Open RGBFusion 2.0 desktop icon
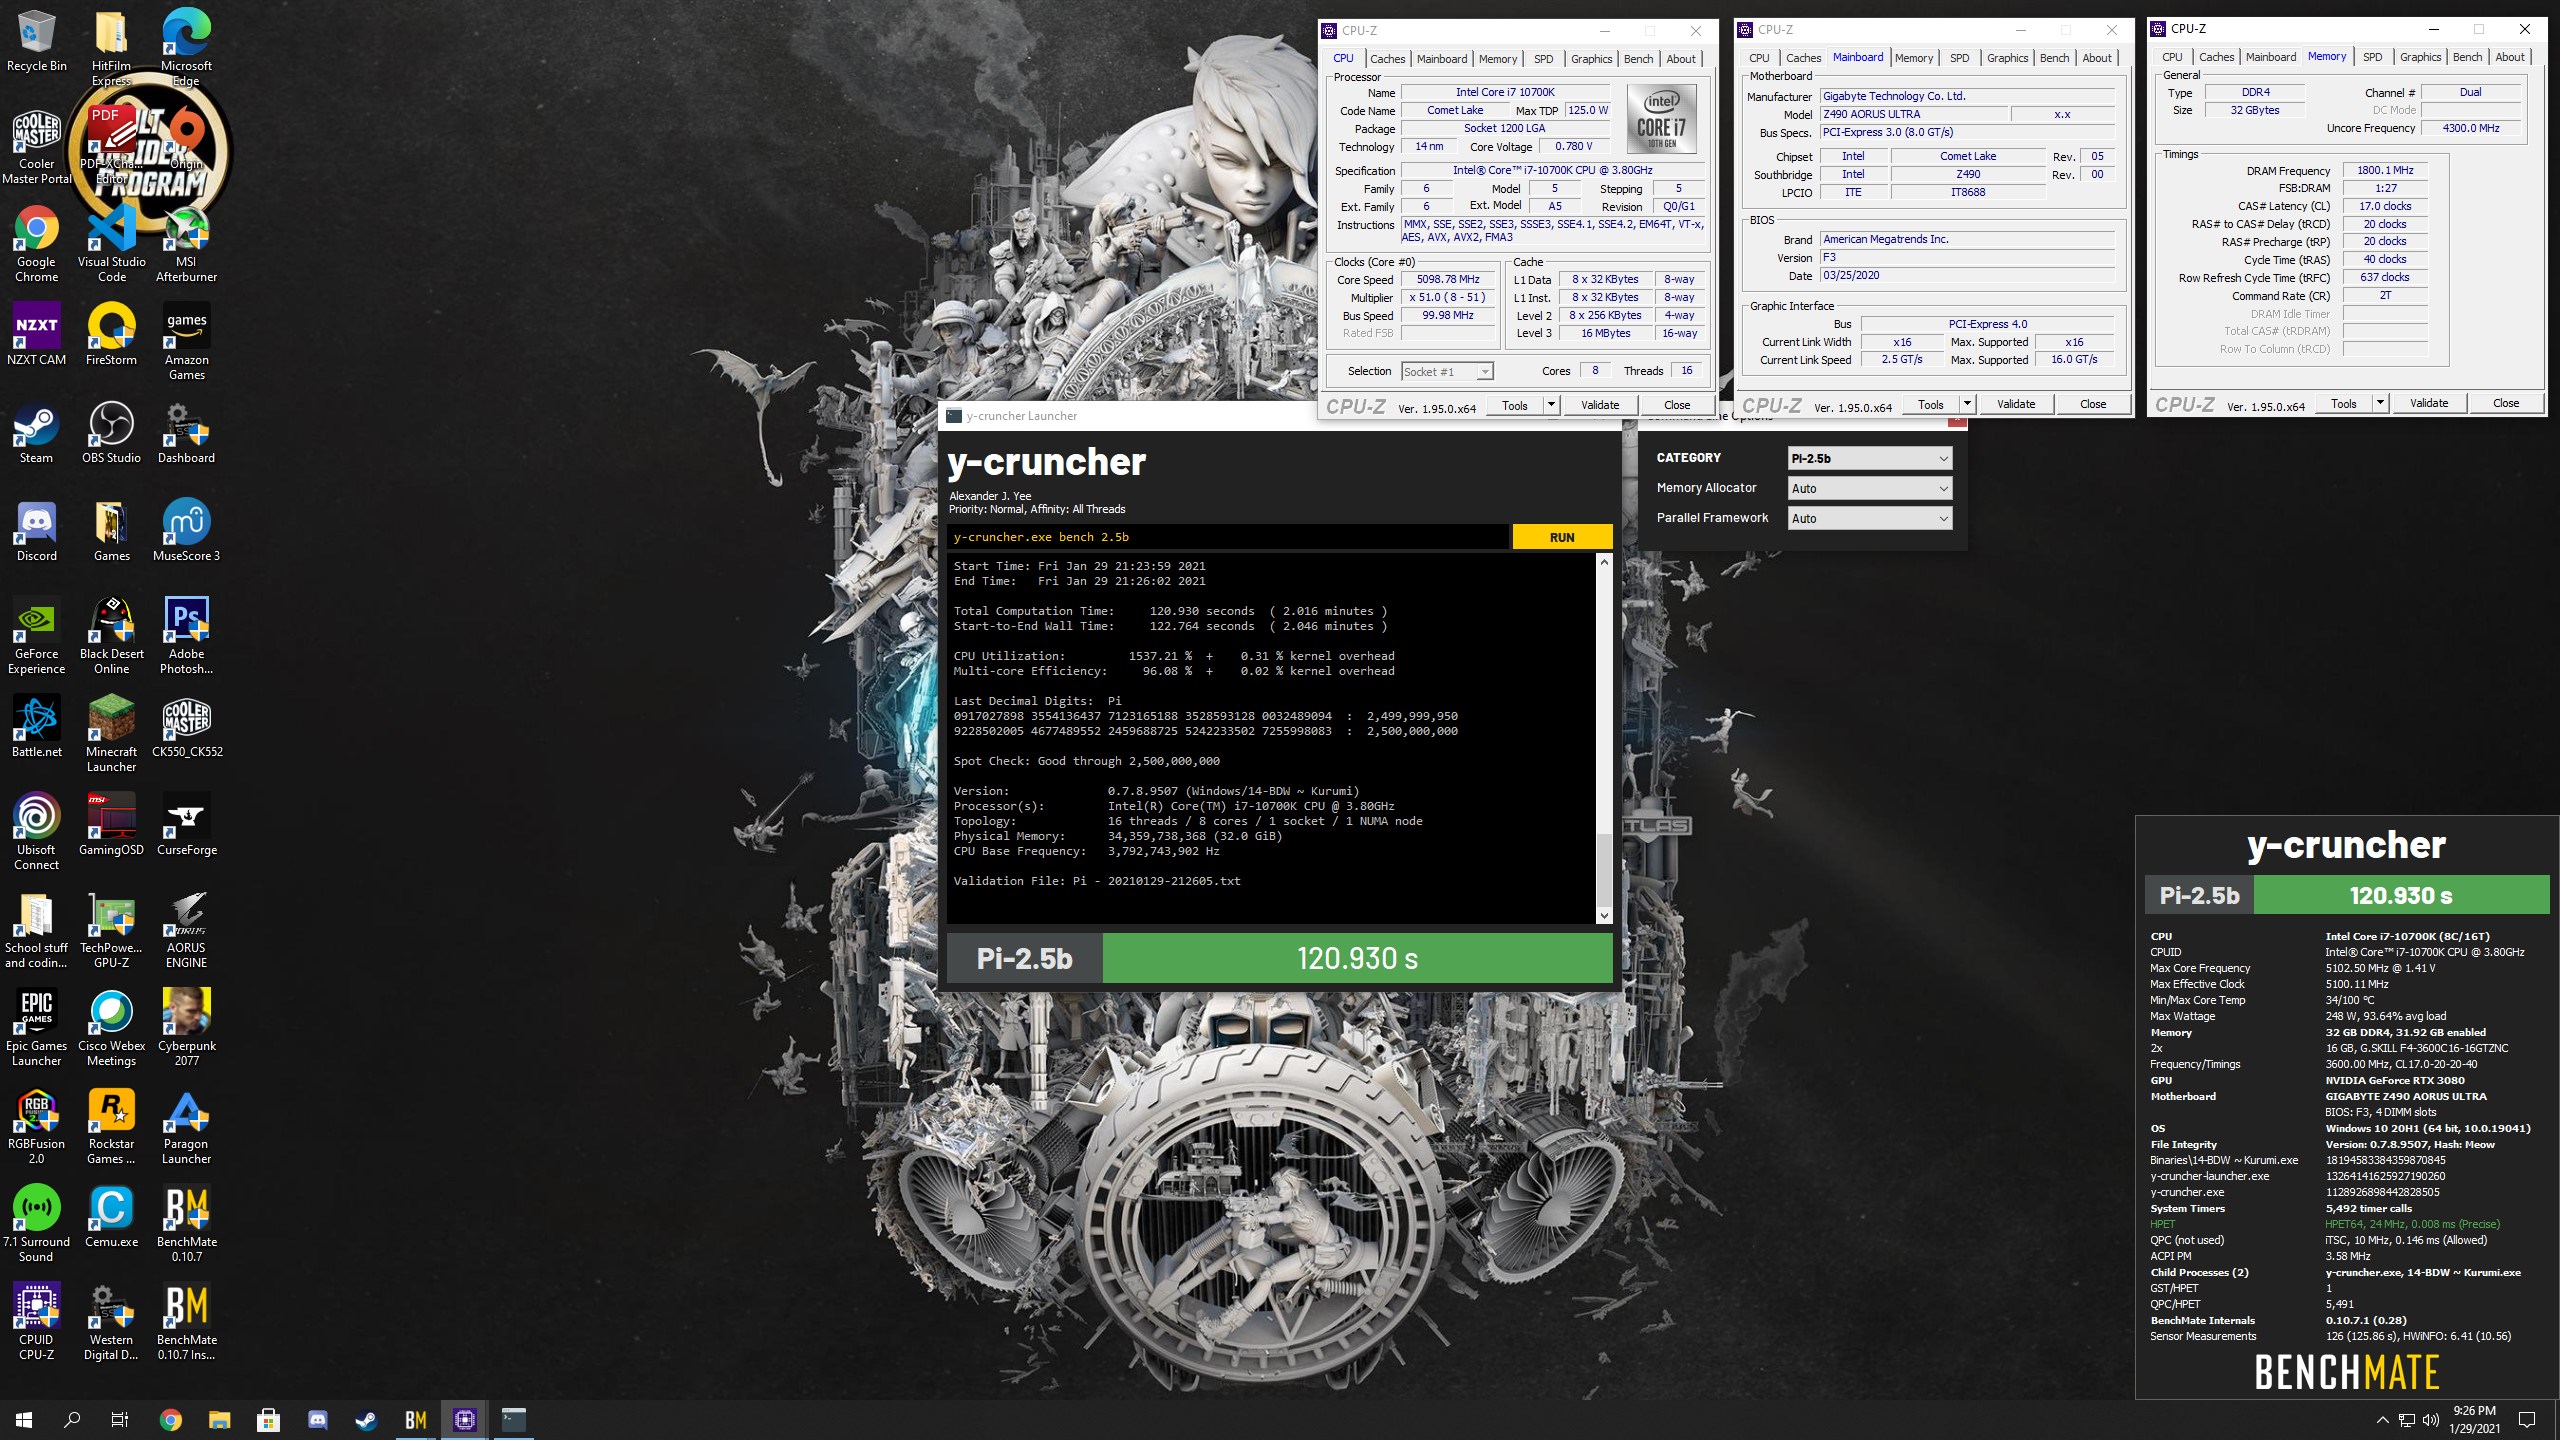Screen dimensions: 2560x1440 click(x=36, y=1126)
